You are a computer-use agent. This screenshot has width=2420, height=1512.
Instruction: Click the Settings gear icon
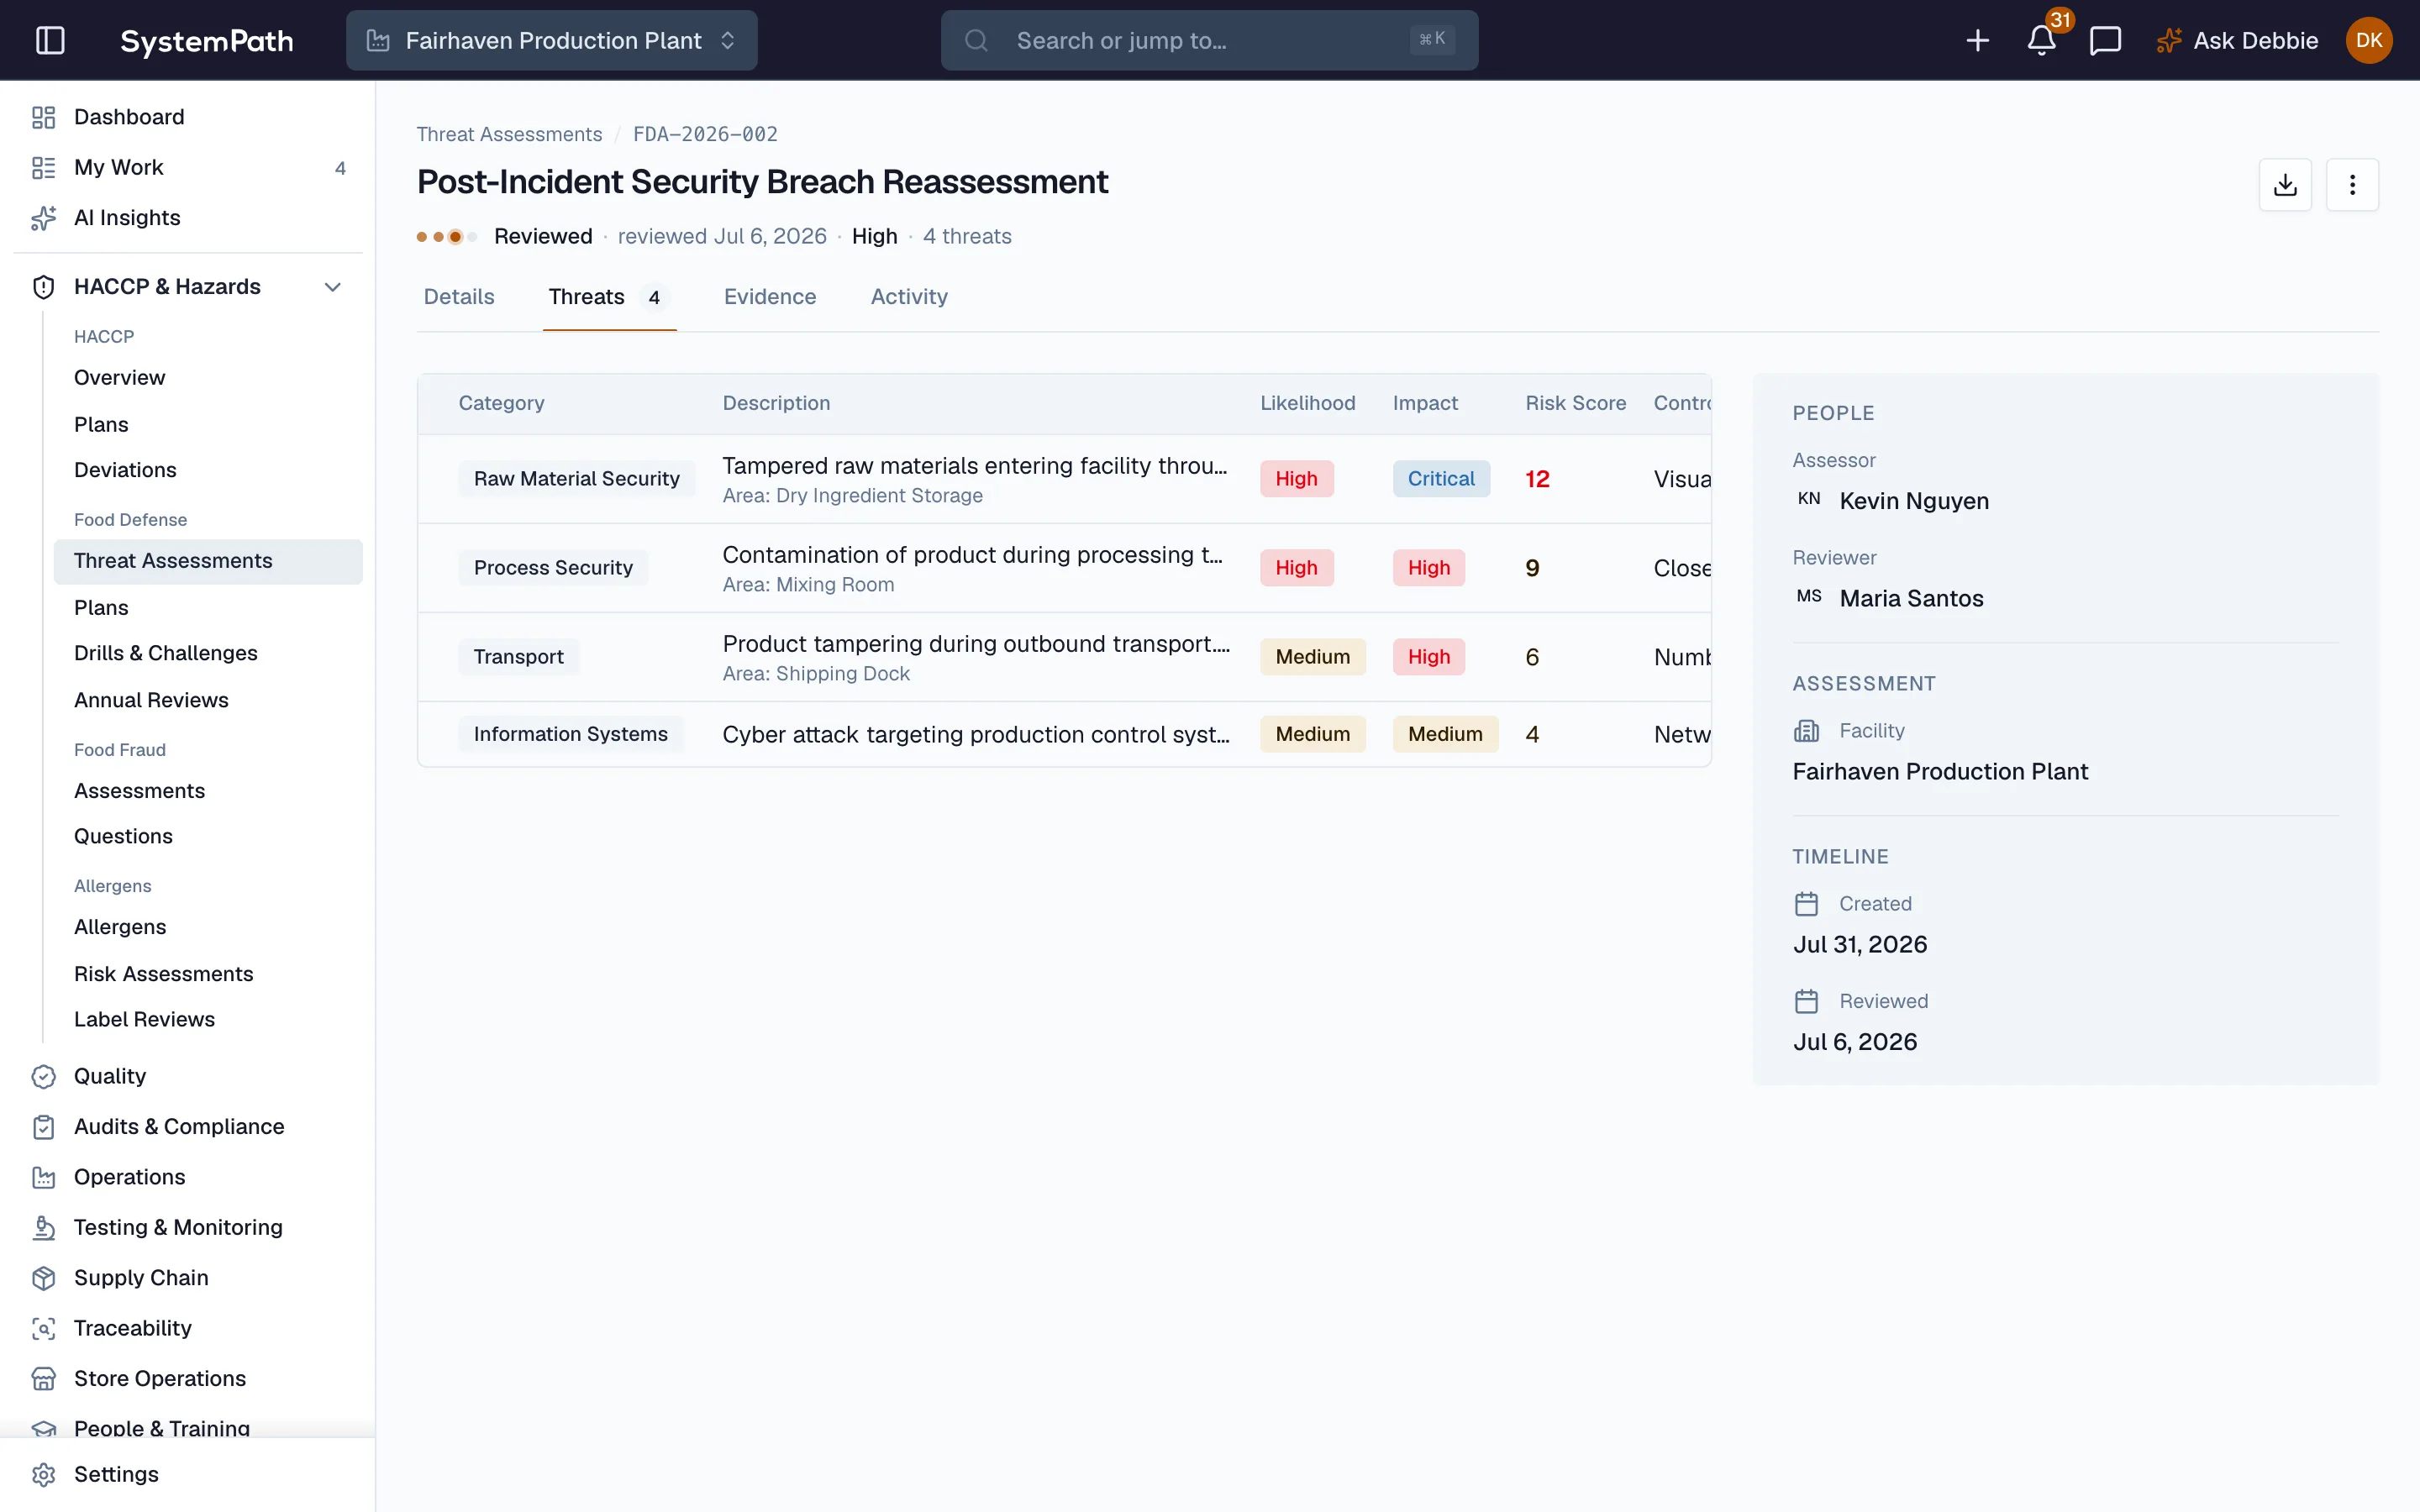coord(44,1474)
